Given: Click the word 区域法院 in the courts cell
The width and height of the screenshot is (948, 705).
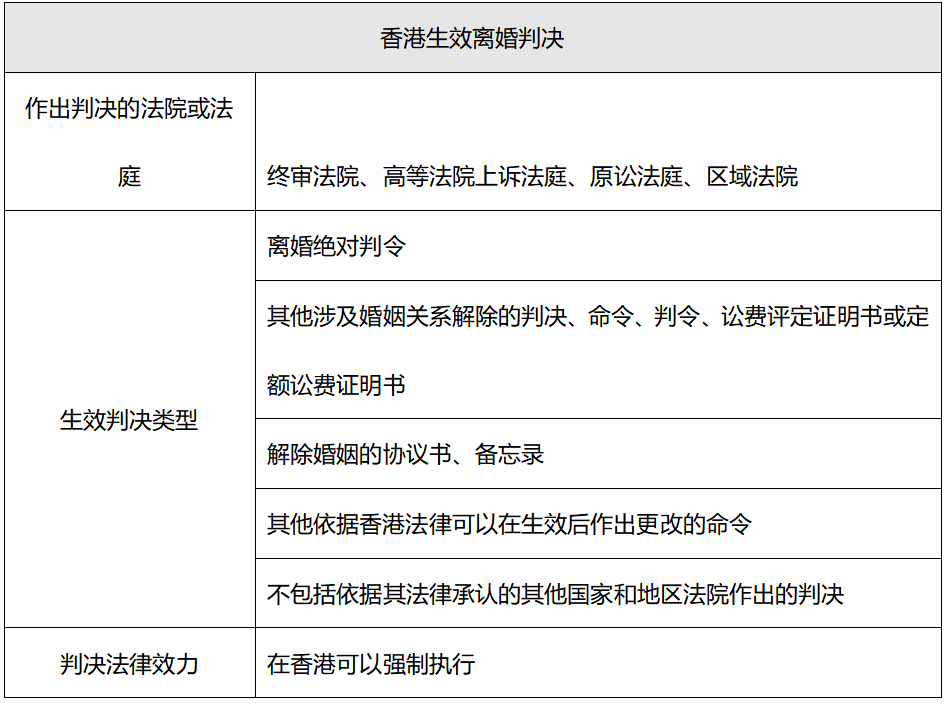Looking at the screenshot, I should (x=752, y=177).
